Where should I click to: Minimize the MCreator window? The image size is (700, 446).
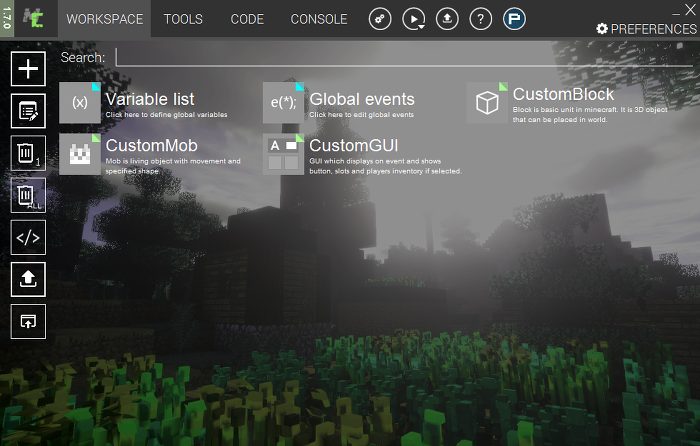(676, 13)
